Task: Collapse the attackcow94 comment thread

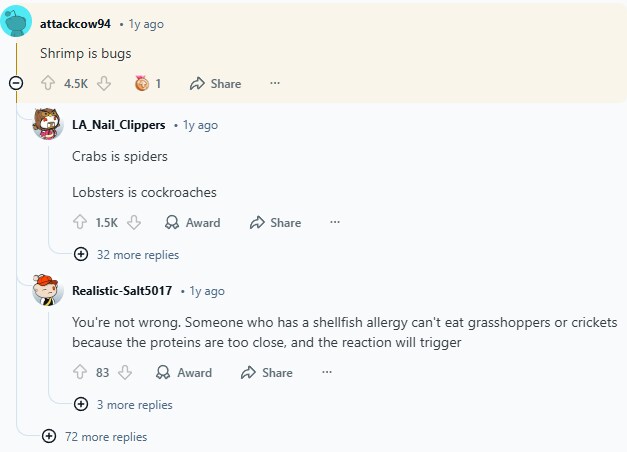Action: [x=16, y=84]
